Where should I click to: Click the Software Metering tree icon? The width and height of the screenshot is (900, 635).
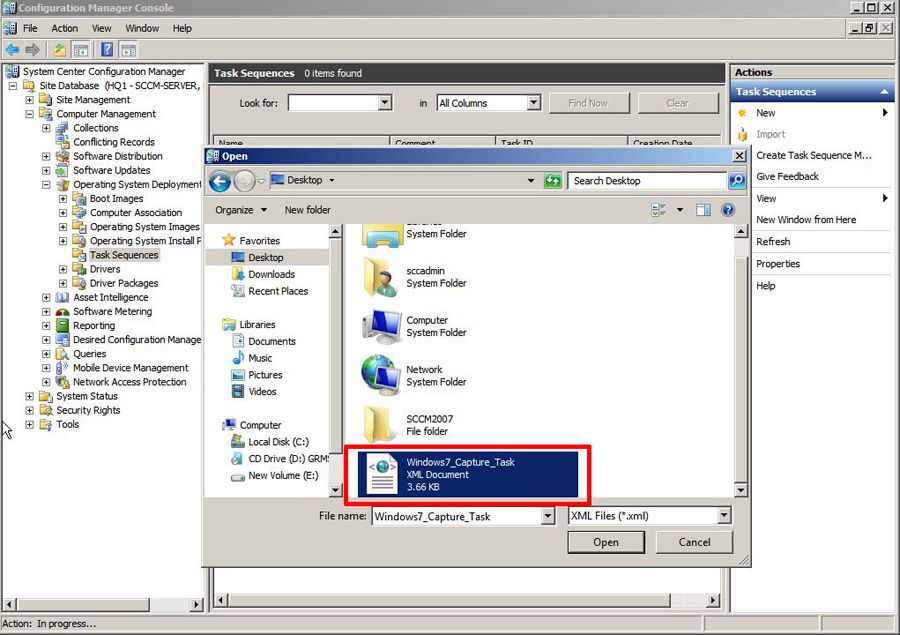pyautogui.click(x=62, y=312)
